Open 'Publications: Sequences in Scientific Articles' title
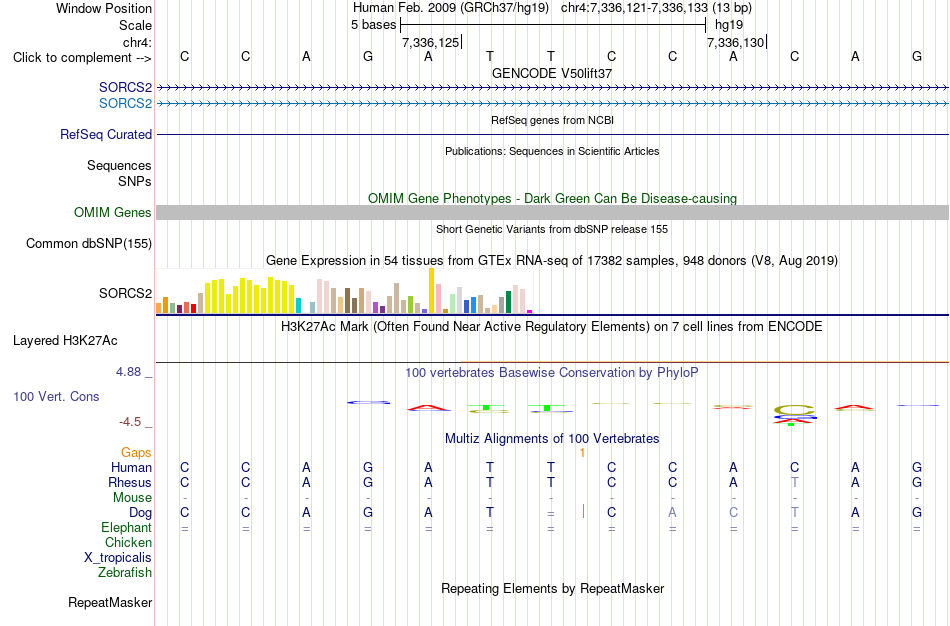The height and width of the screenshot is (626, 950). click(552, 151)
